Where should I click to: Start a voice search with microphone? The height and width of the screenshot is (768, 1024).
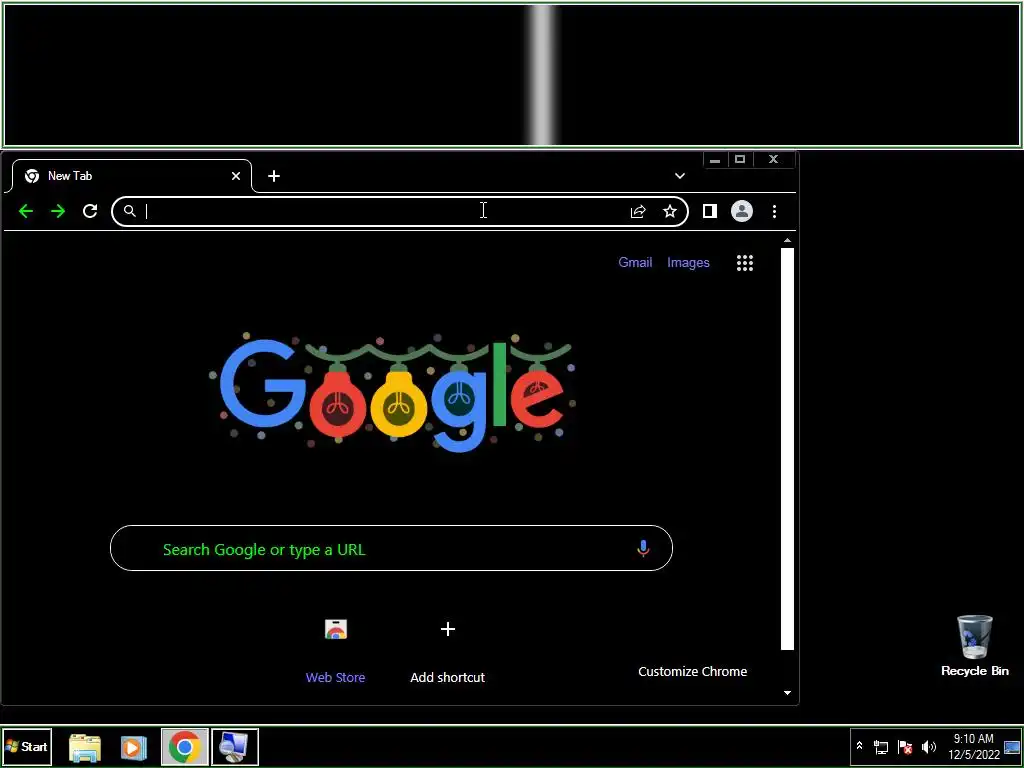[x=643, y=549]
